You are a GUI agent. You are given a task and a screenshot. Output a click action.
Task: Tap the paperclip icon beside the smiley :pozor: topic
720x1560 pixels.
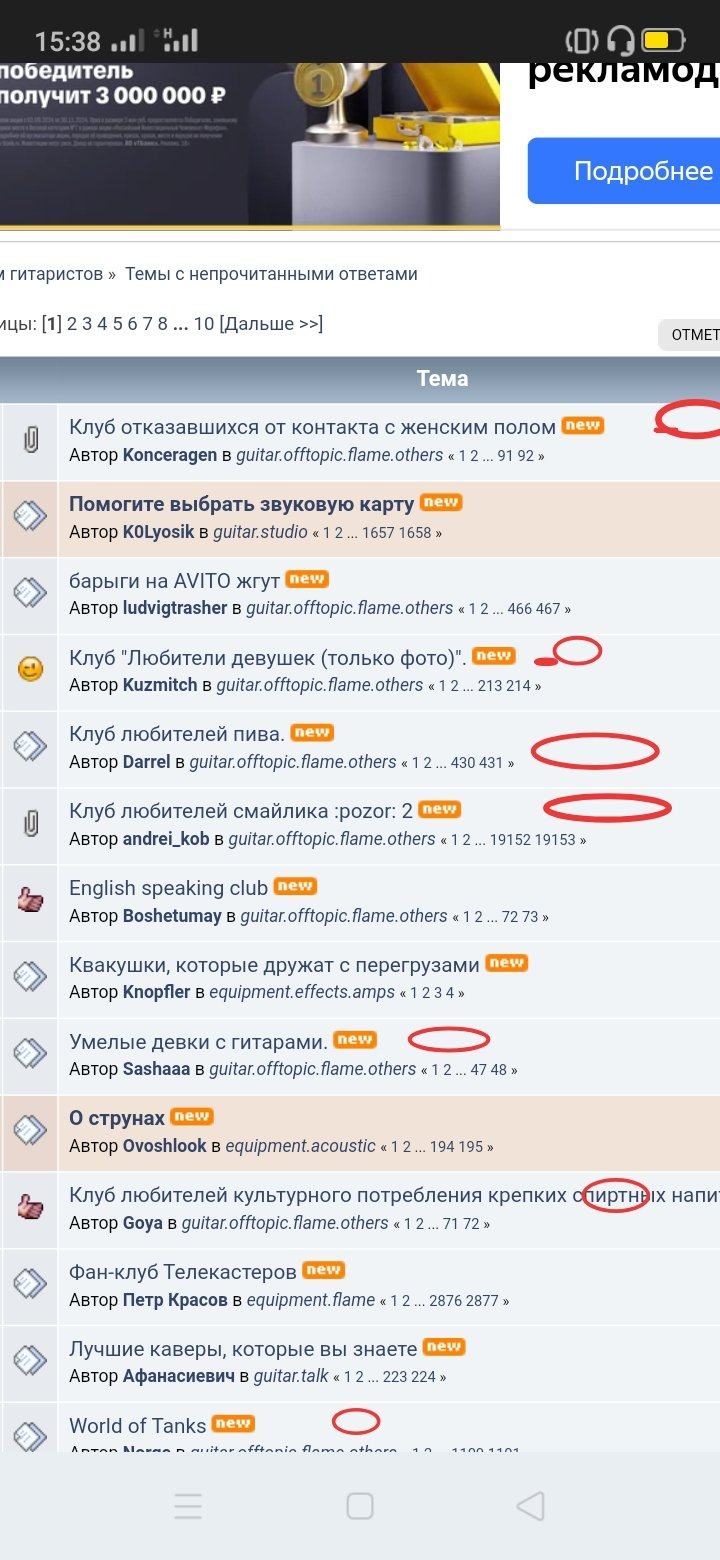(x=31, y=824)
